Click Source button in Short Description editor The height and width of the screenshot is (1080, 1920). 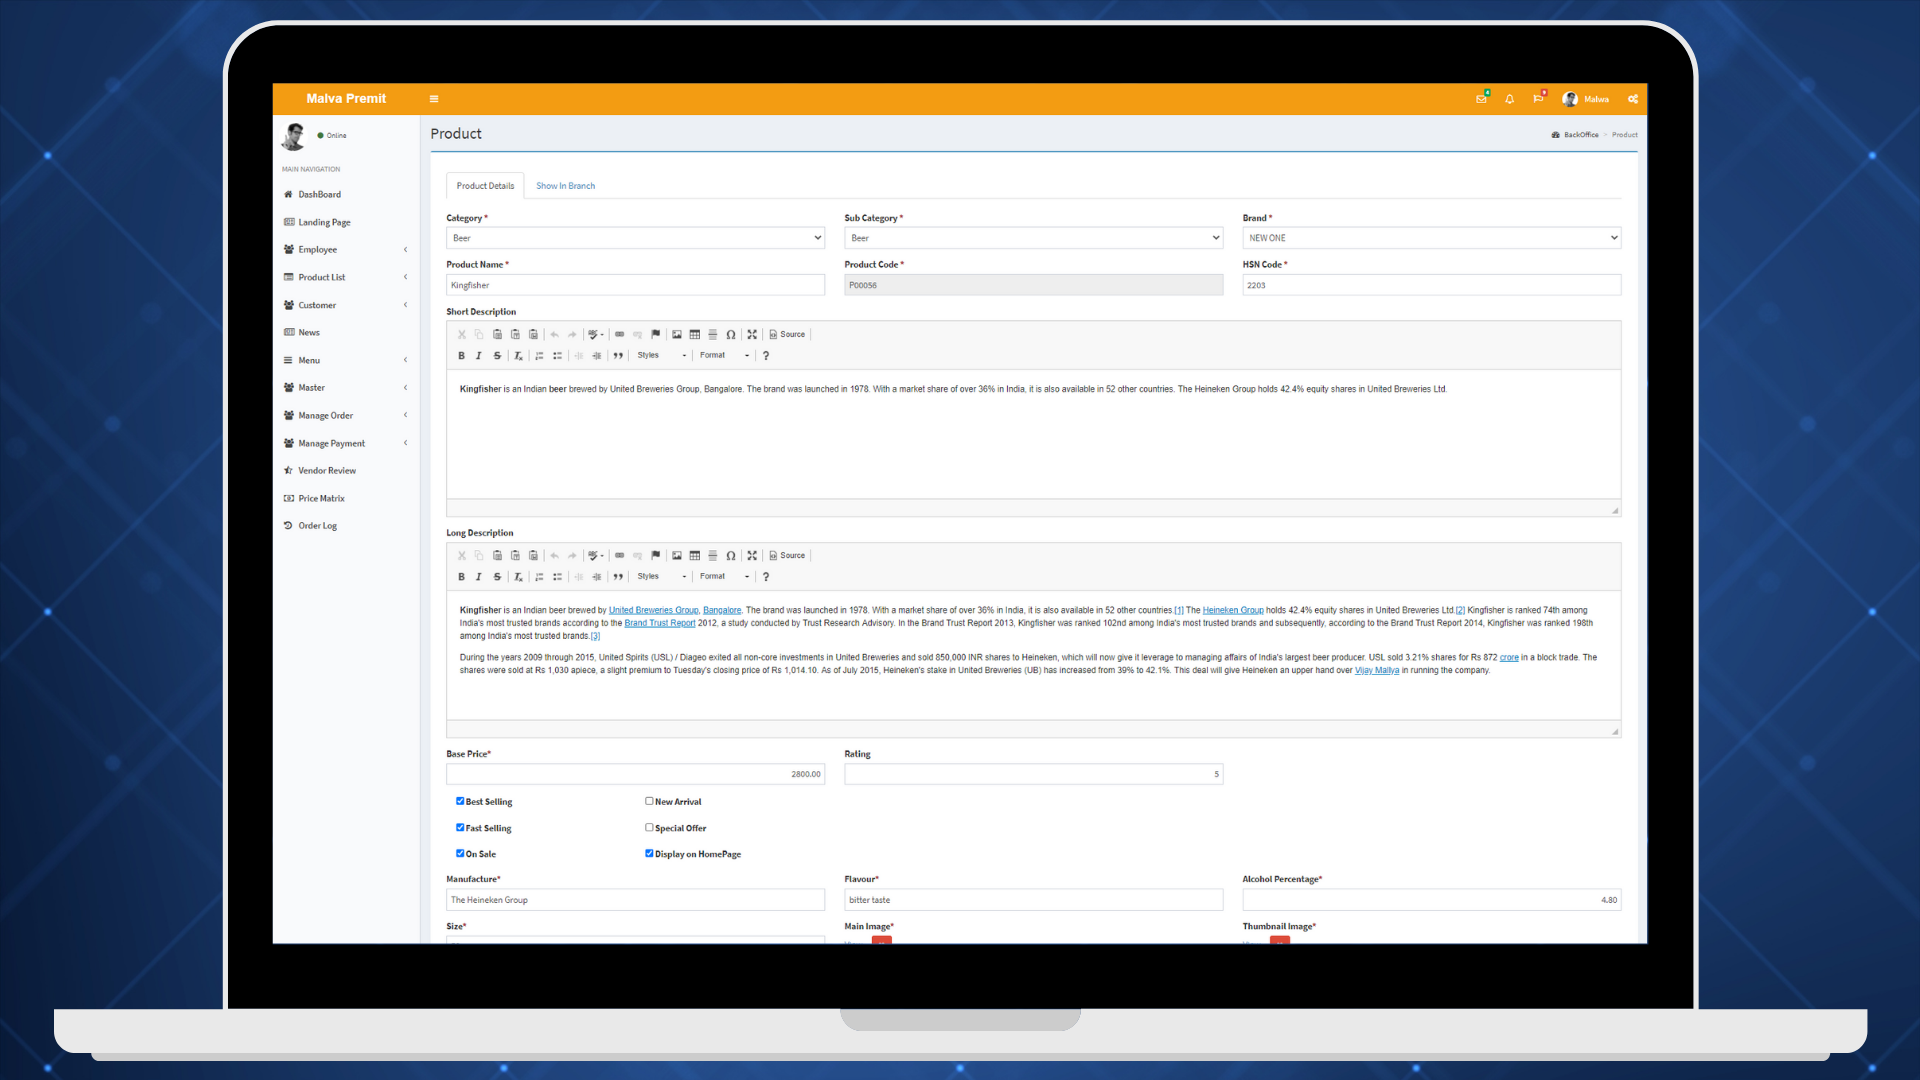[x=787, y=335]
